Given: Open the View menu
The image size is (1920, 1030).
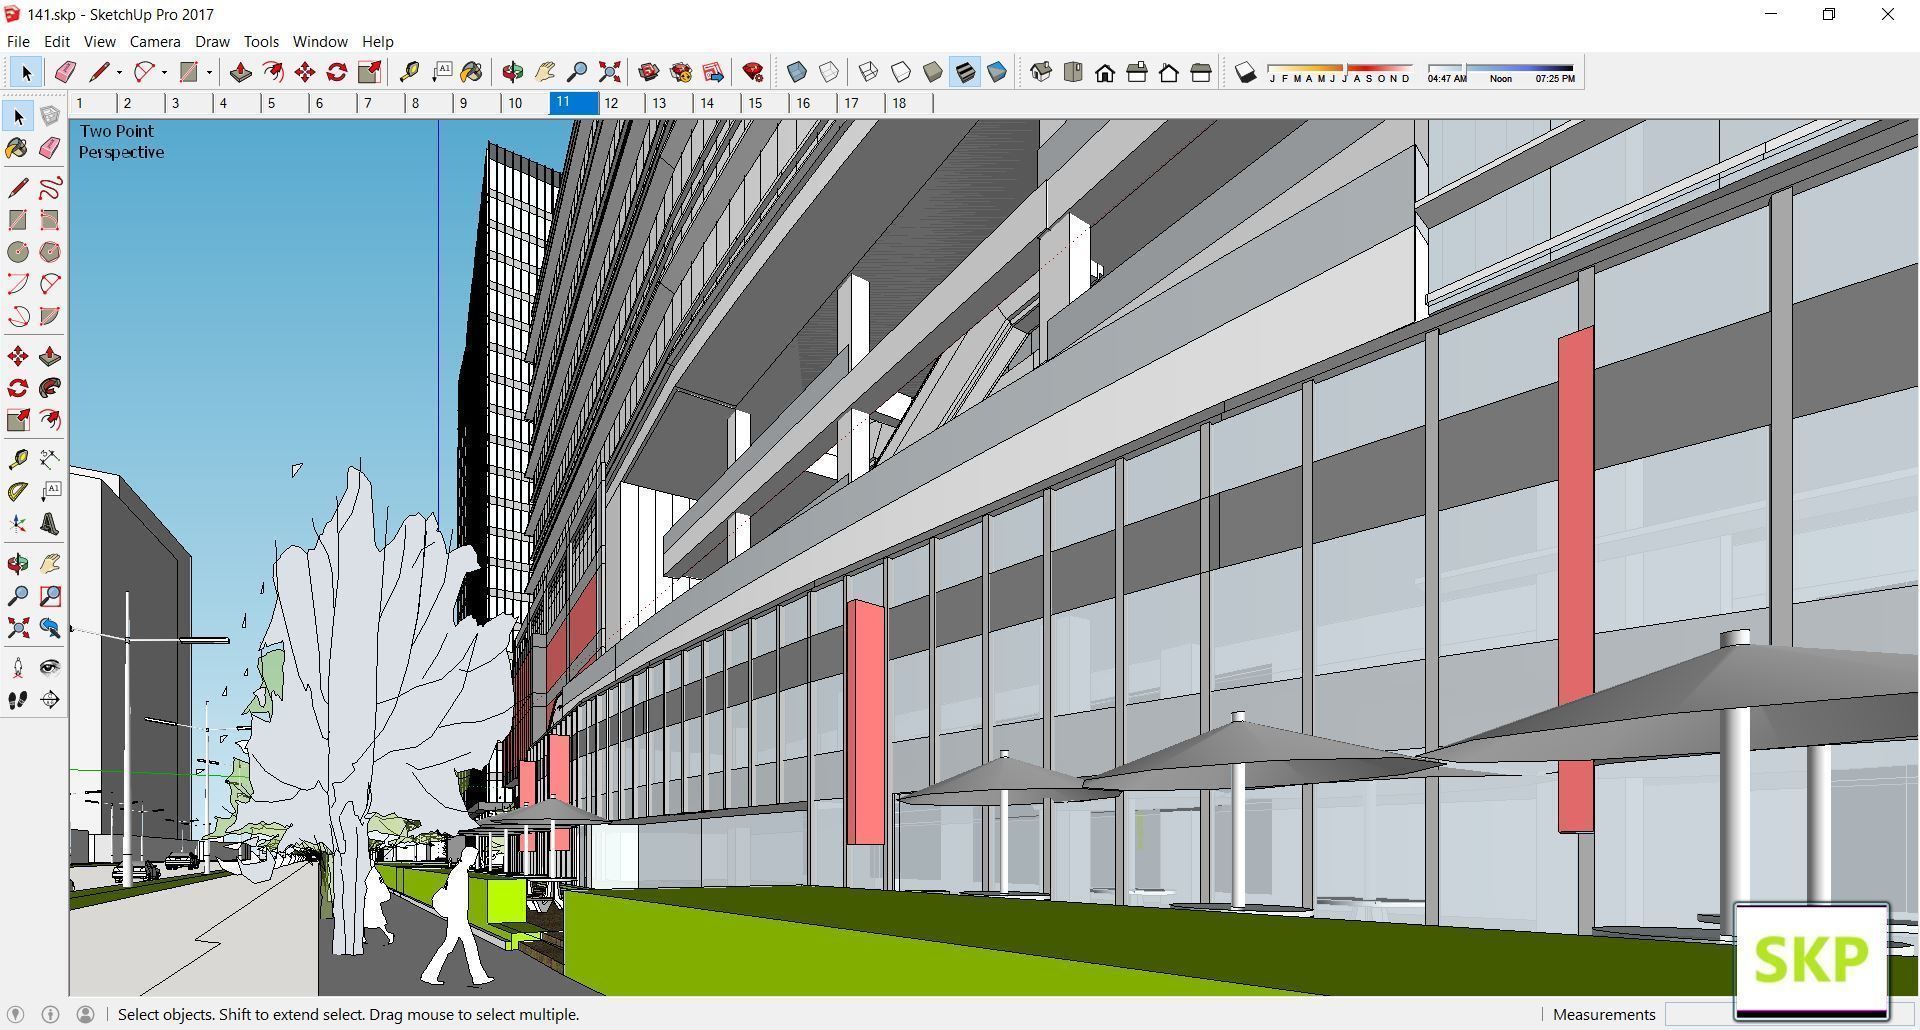Looking at the screenshot, I should (99, 41).
